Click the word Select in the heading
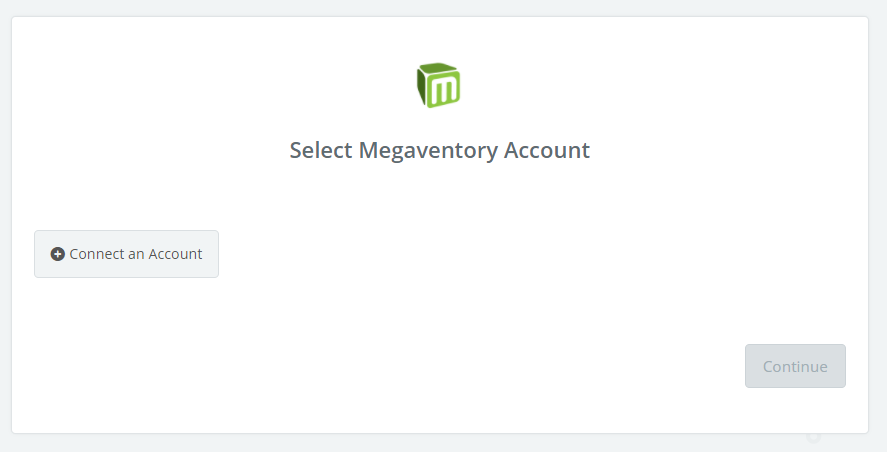 [321, 150]
